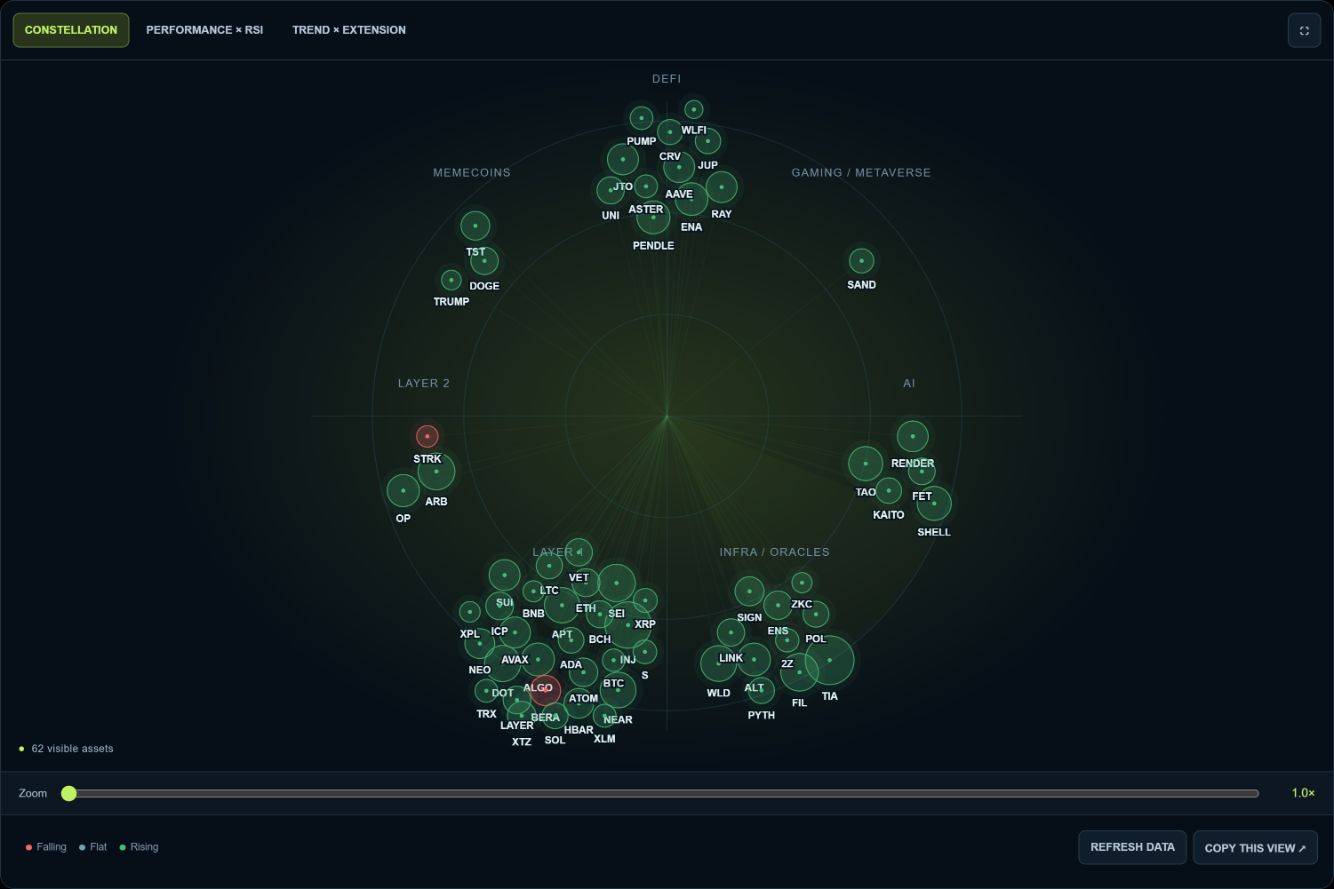Click the TIA asset bubble
Screen dimensions: 1334x889
(x=829, y=660)
